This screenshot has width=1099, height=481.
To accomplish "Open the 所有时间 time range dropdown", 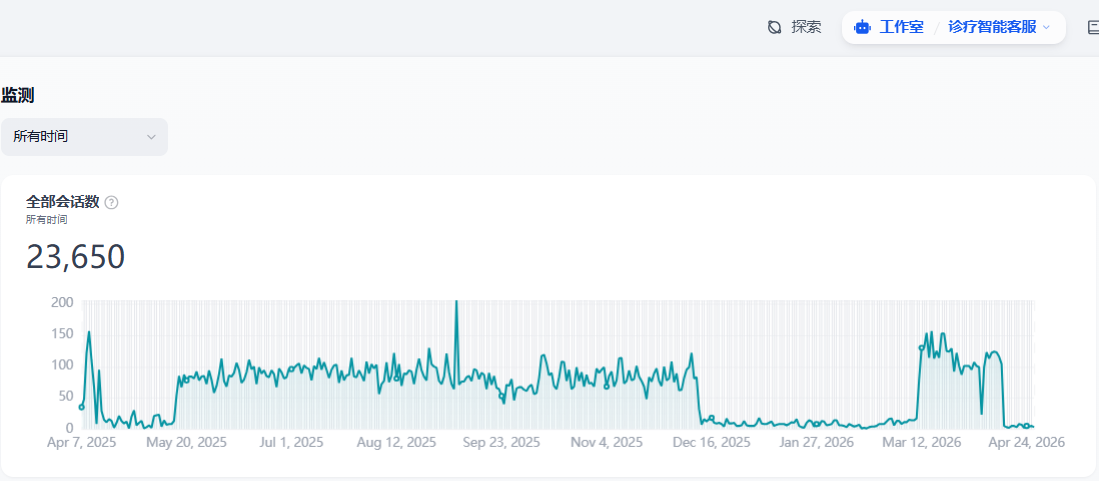I will pyautogui.click(x=84, y=137).
